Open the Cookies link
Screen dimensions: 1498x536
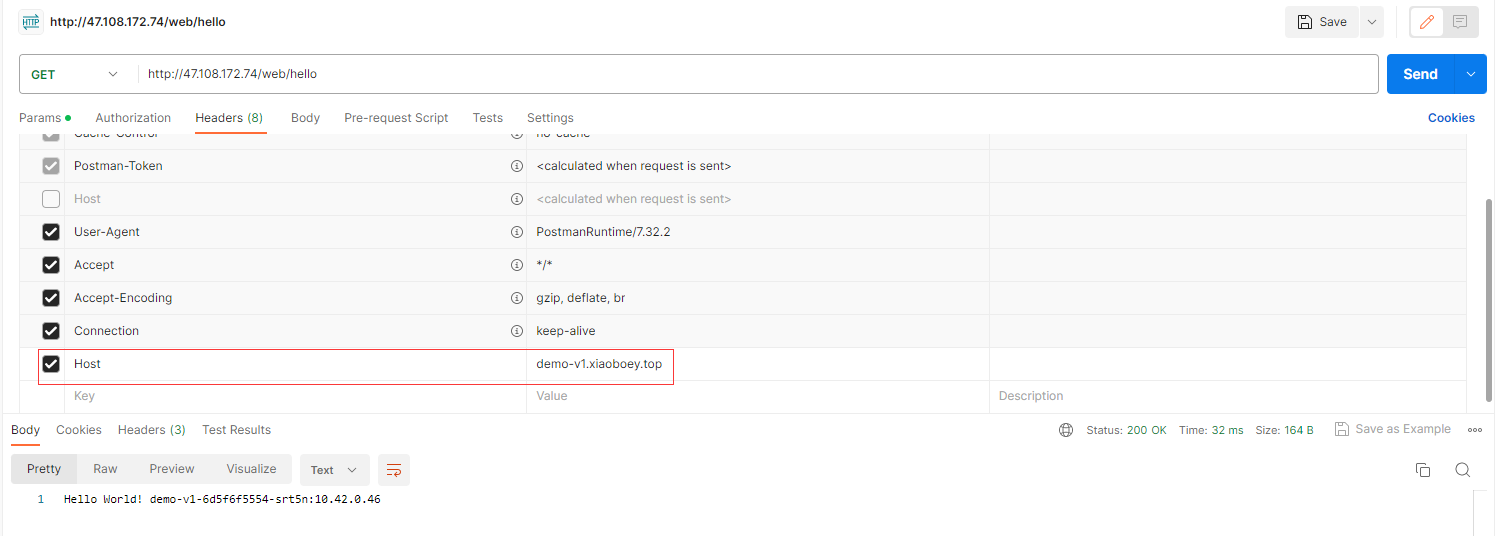pyautogui.click(x=1451, y=118)
